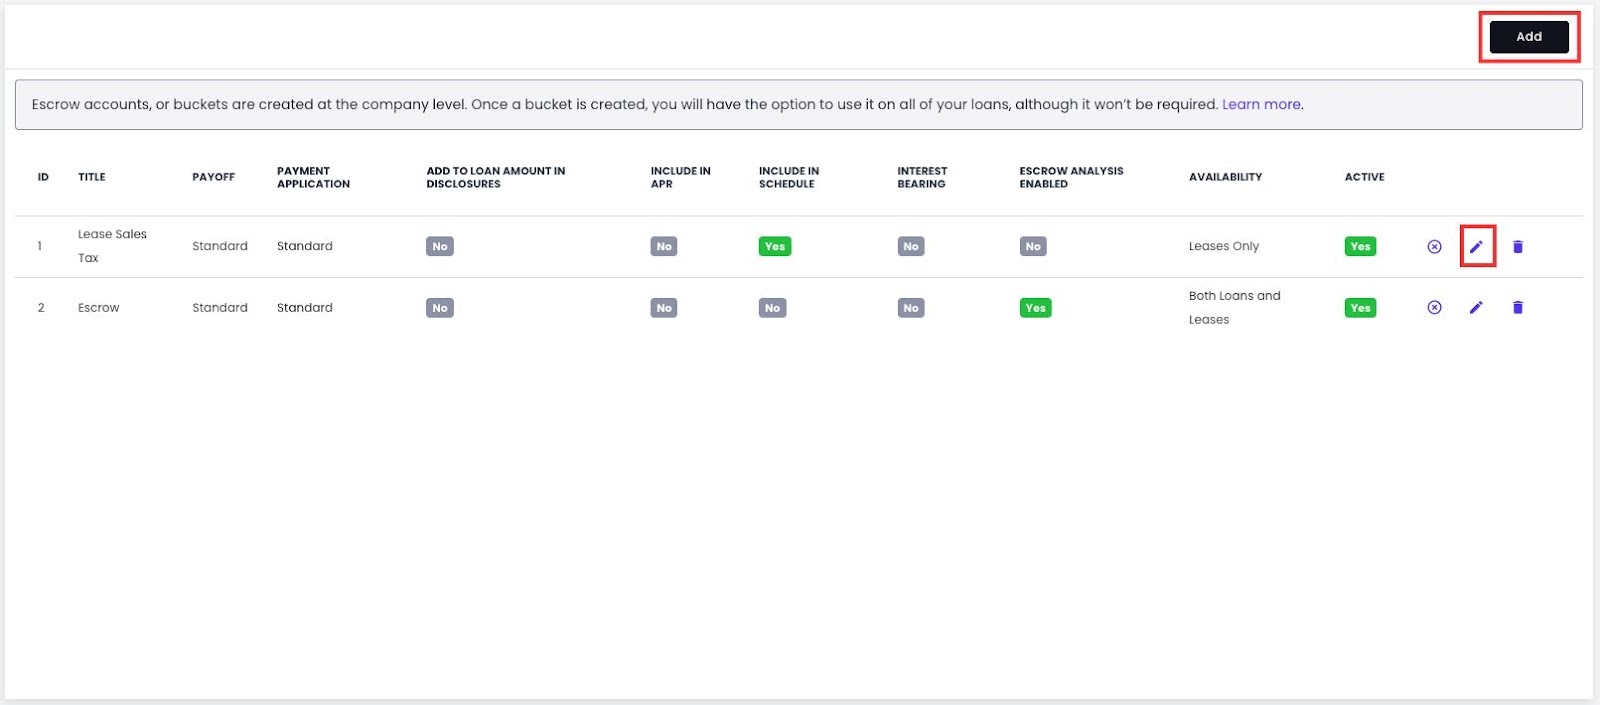Click Add to Loan Amount No badge in Escrow row
The height and width of the screenshot is (705, 1600).
click(440, 308)
